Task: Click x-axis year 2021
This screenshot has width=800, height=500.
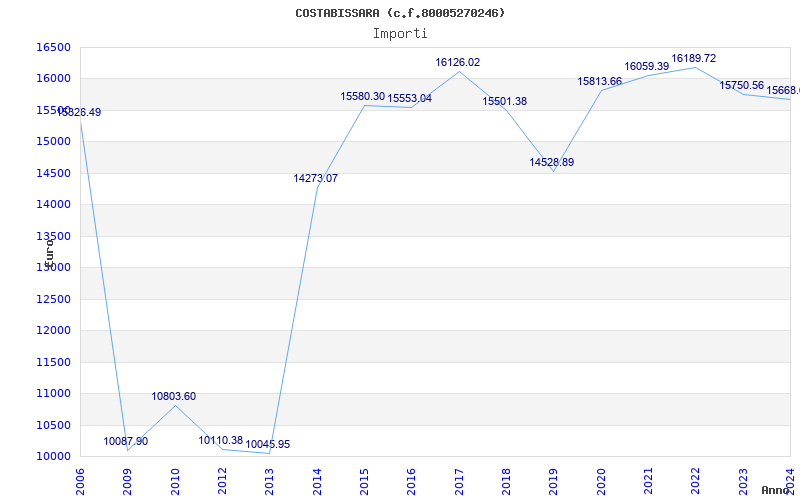Action: [648, 481]
